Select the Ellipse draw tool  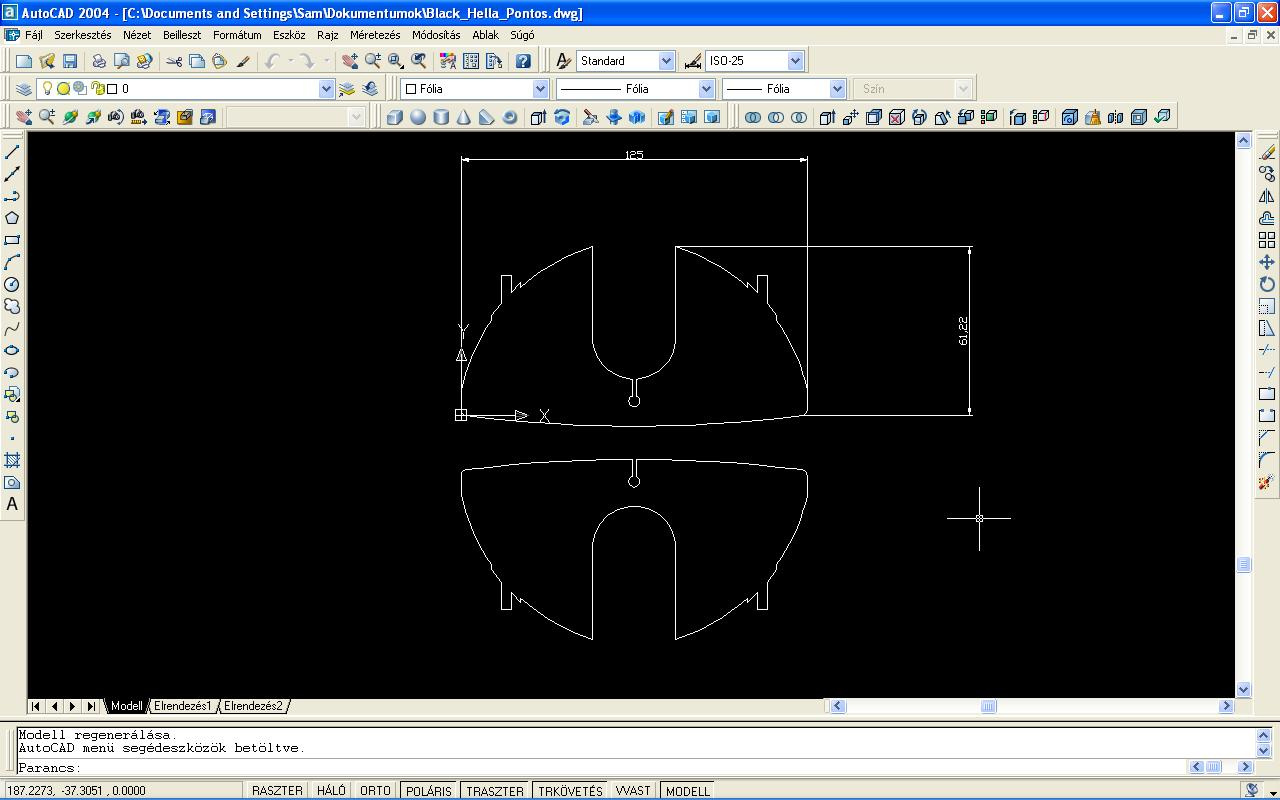click(12, 350)
